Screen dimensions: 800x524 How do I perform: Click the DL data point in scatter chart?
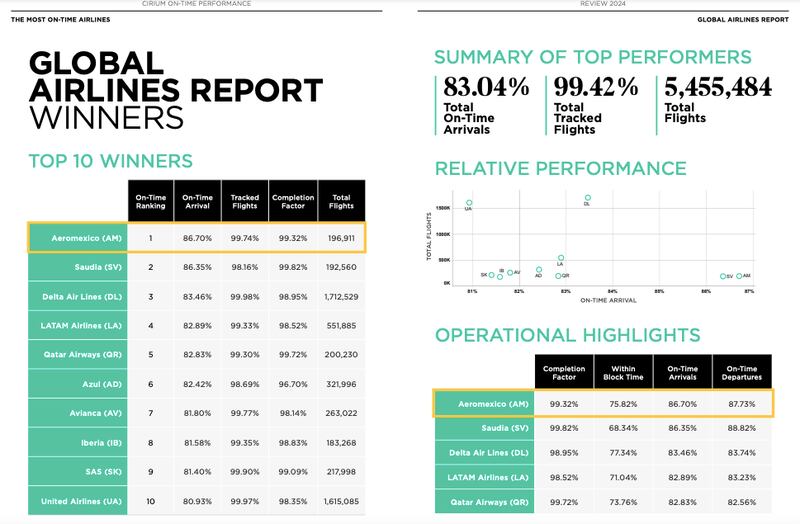click(587, 198)
